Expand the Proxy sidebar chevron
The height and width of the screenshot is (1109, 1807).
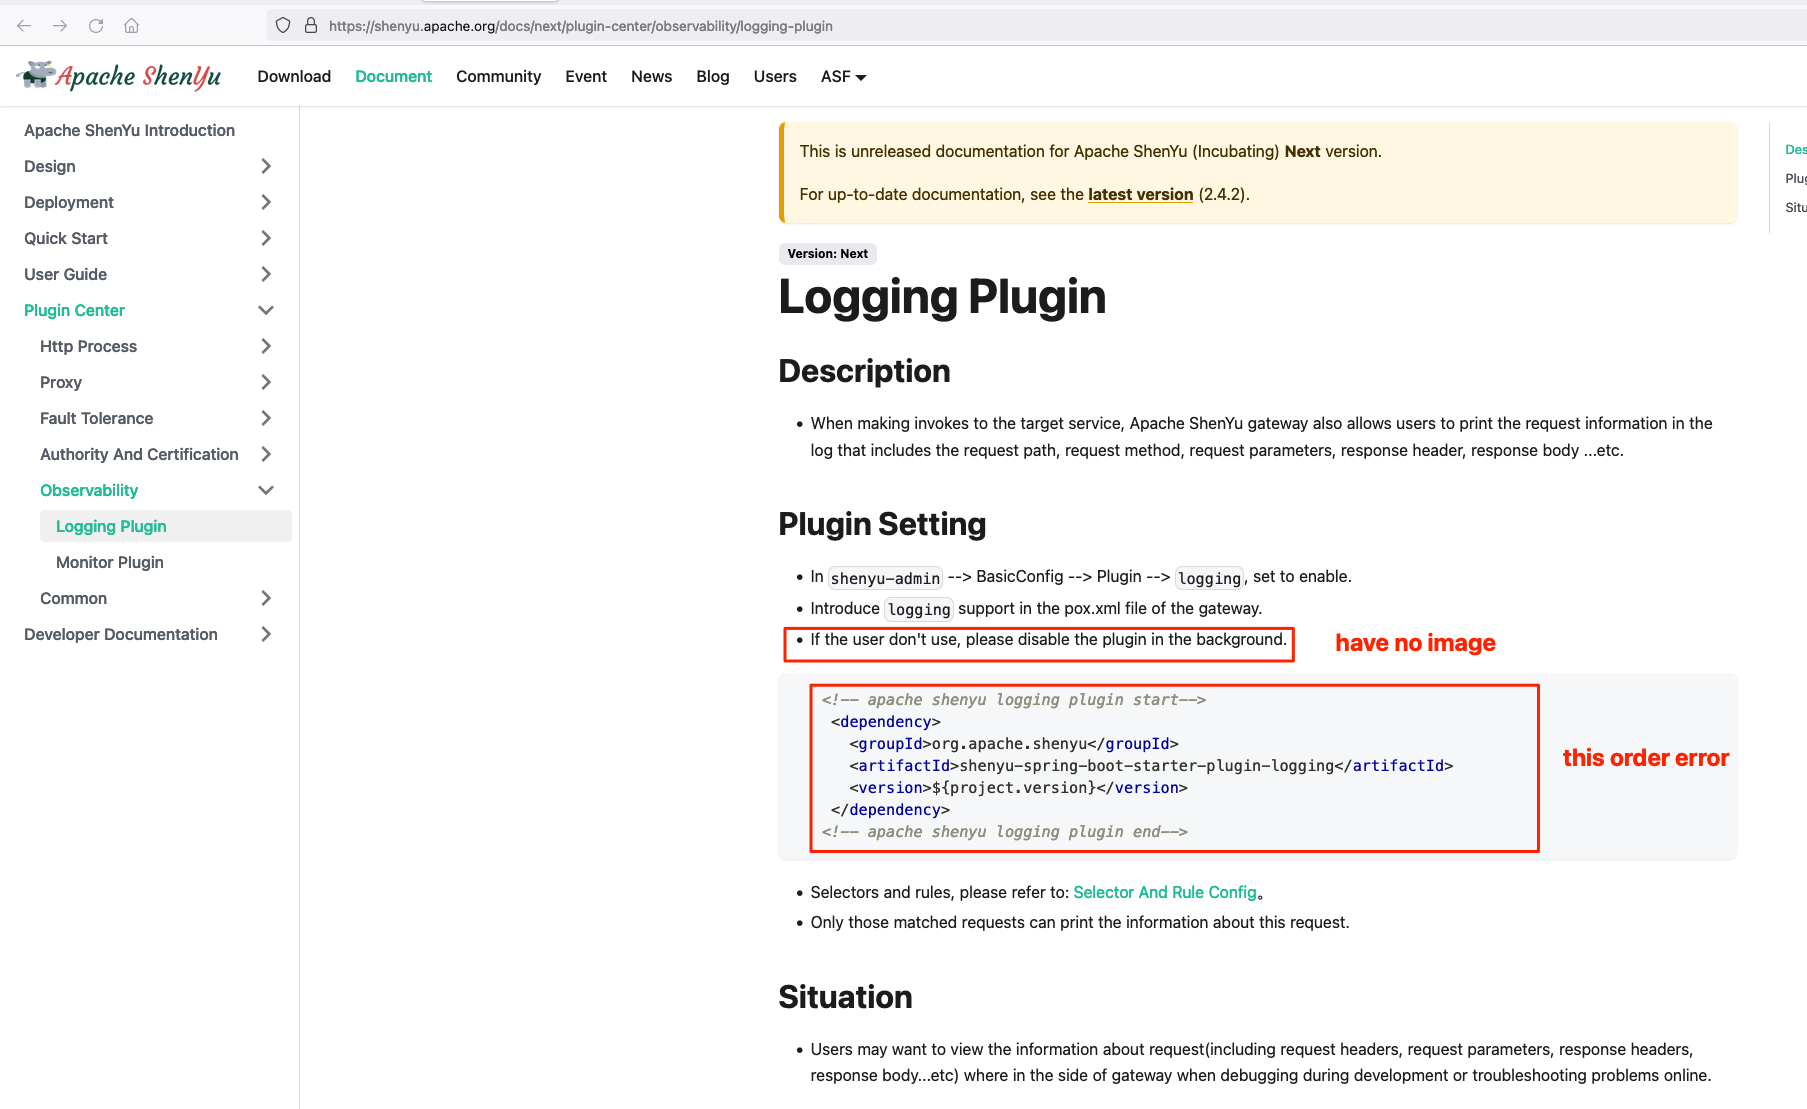266,382
